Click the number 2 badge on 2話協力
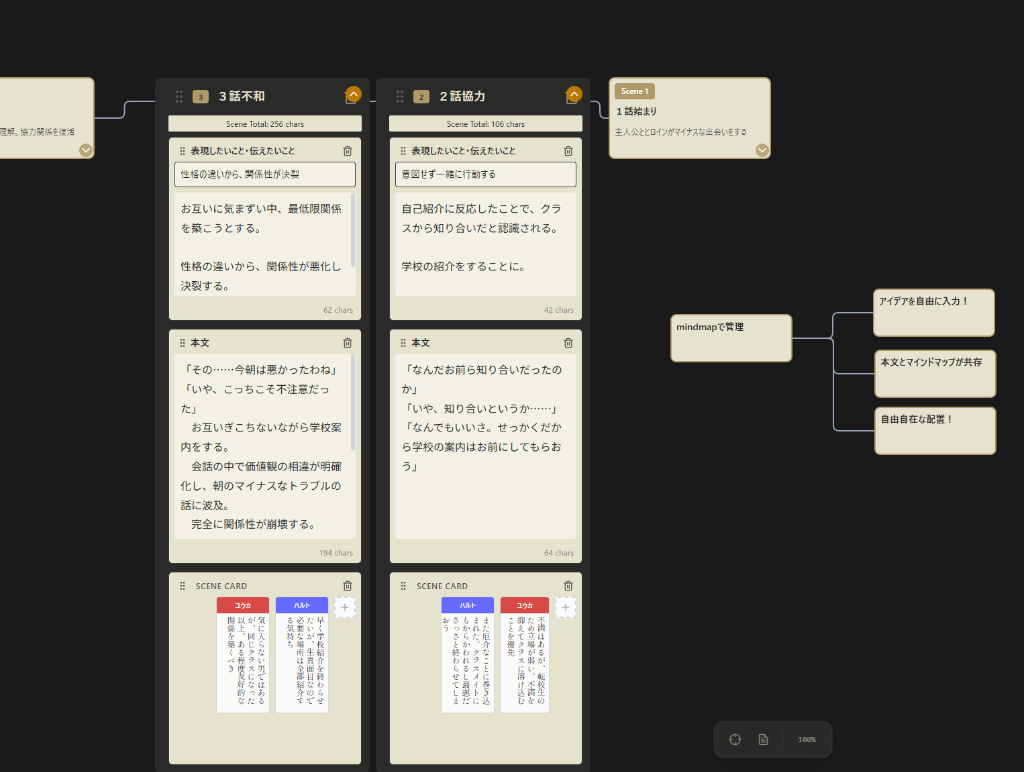Viewport: 1024px width, 772px height. point(421,97)
